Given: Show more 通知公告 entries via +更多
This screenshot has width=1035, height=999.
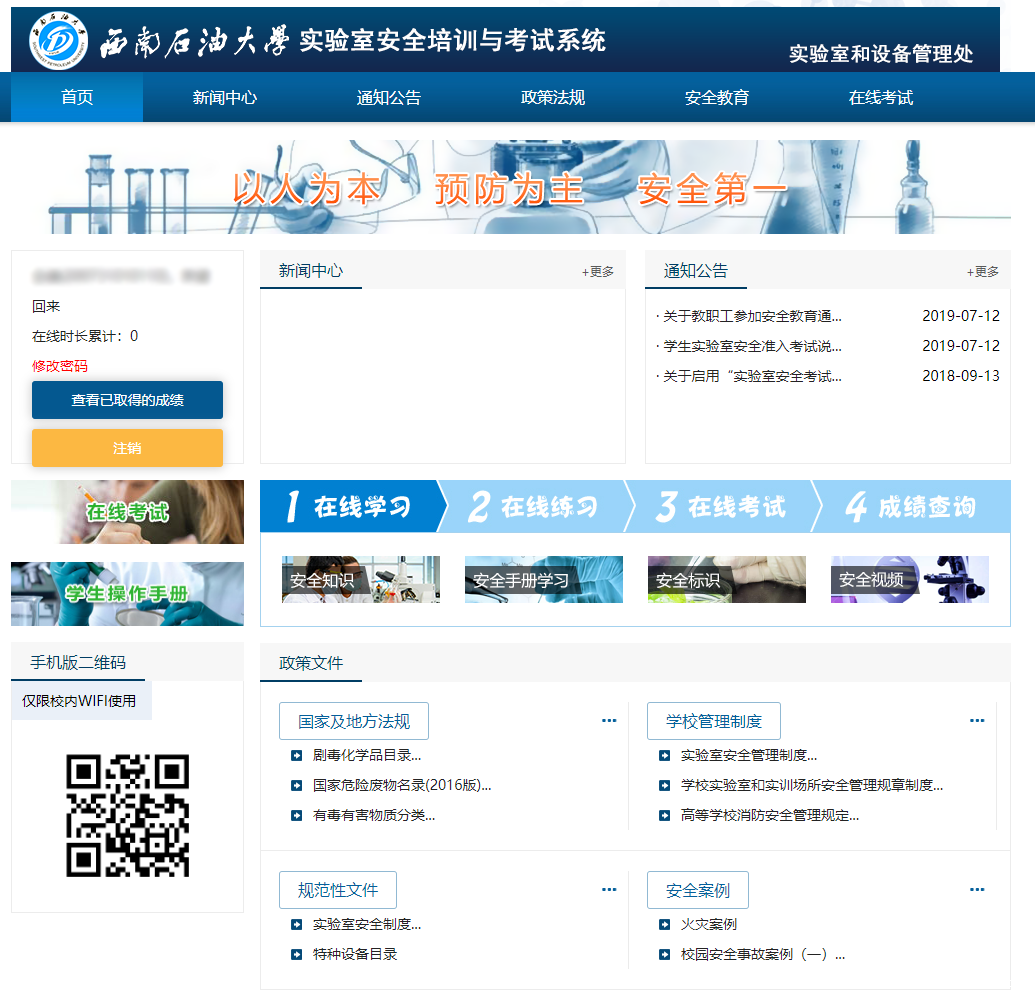Looking at the screenshot, I should point(982,272).
